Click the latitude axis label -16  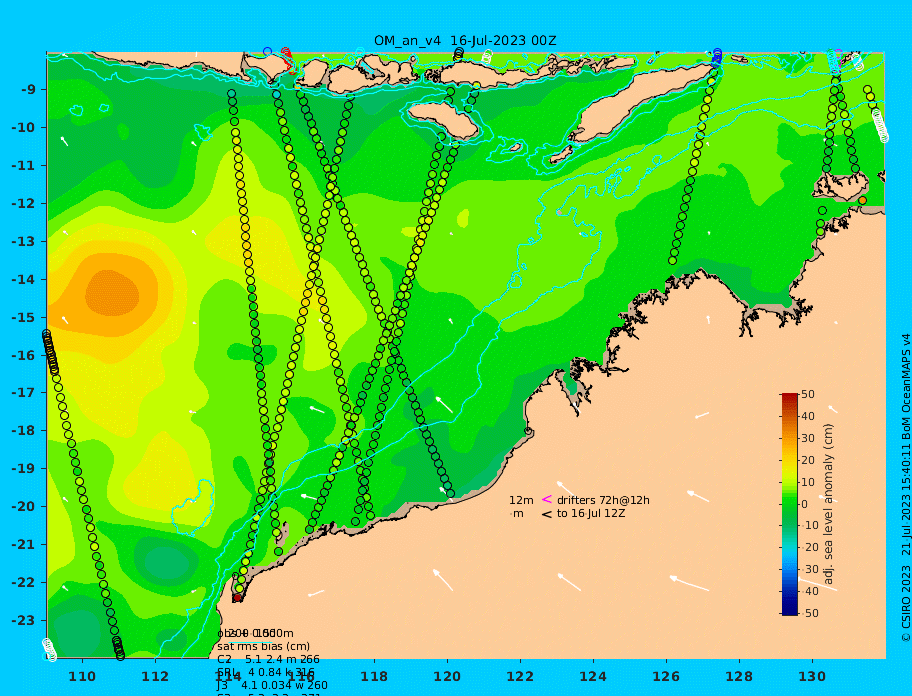(24, 355)
